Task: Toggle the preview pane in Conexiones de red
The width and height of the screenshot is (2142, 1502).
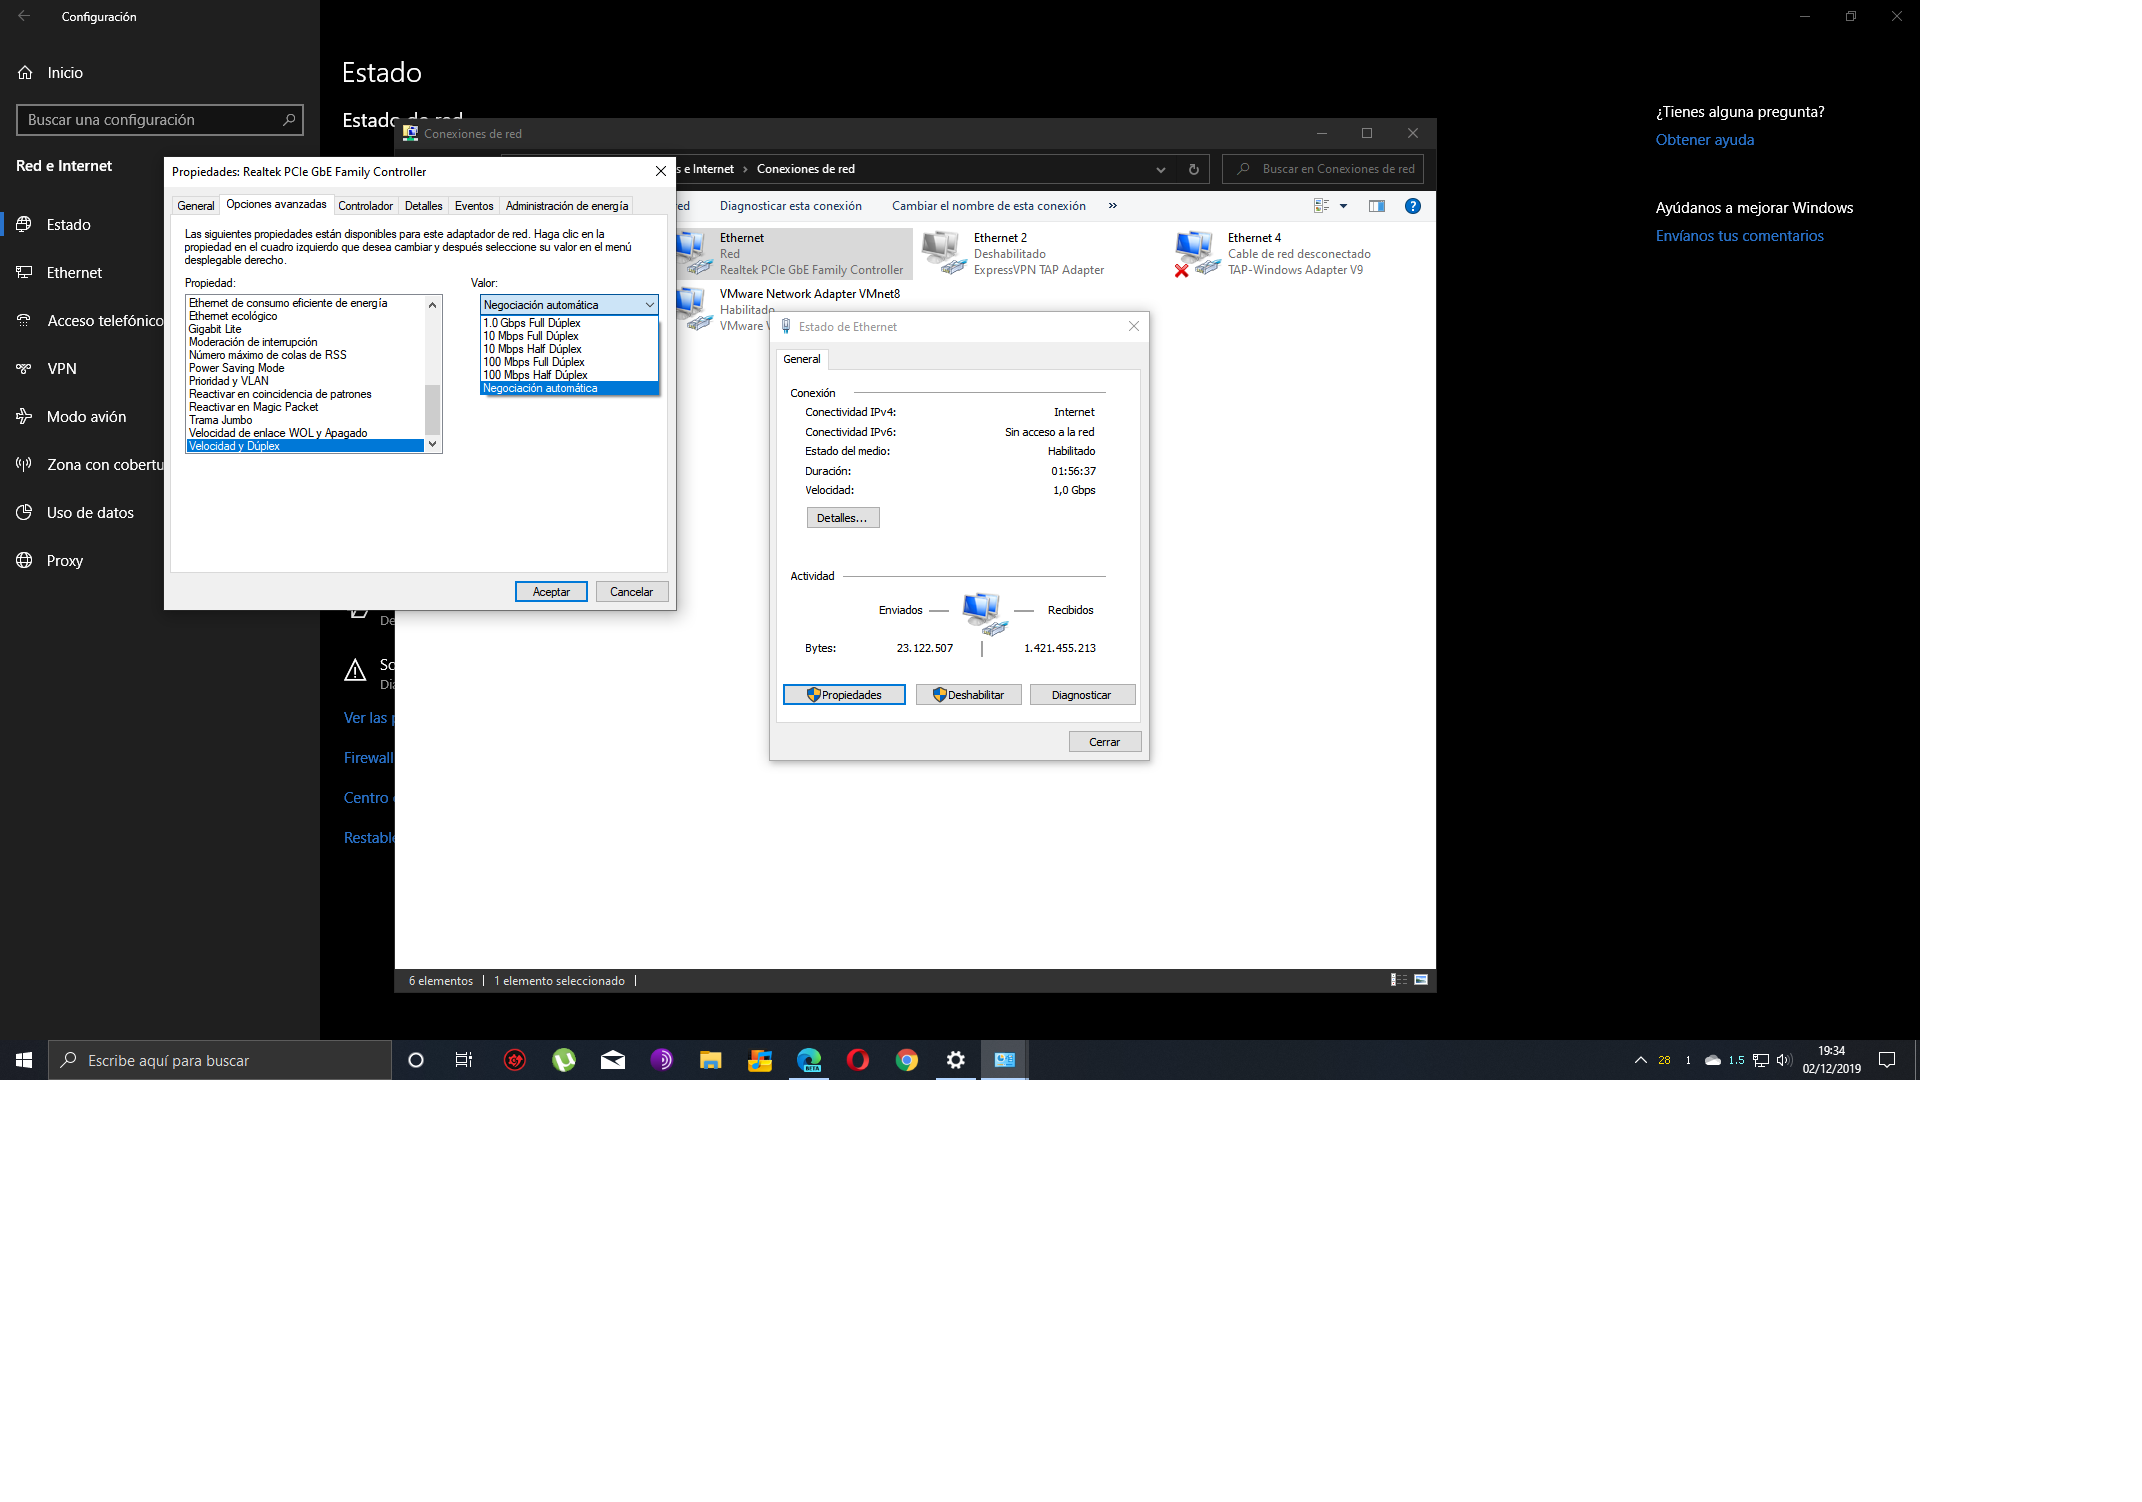Action: coord(1377,206)
